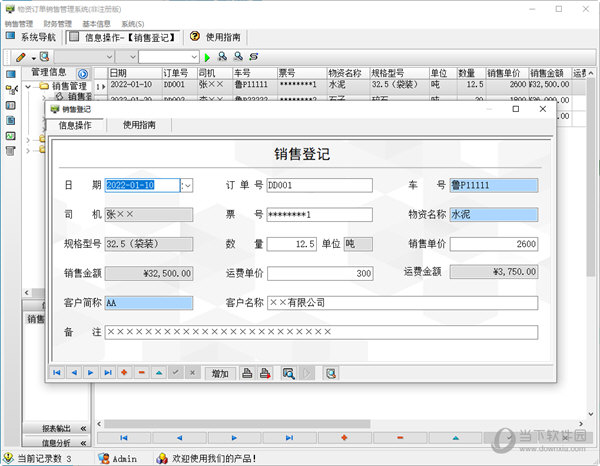600x466 pixels.
Task: Select 信息操作 tab in 销售登记 dialog
Action: tap(75, 125)
